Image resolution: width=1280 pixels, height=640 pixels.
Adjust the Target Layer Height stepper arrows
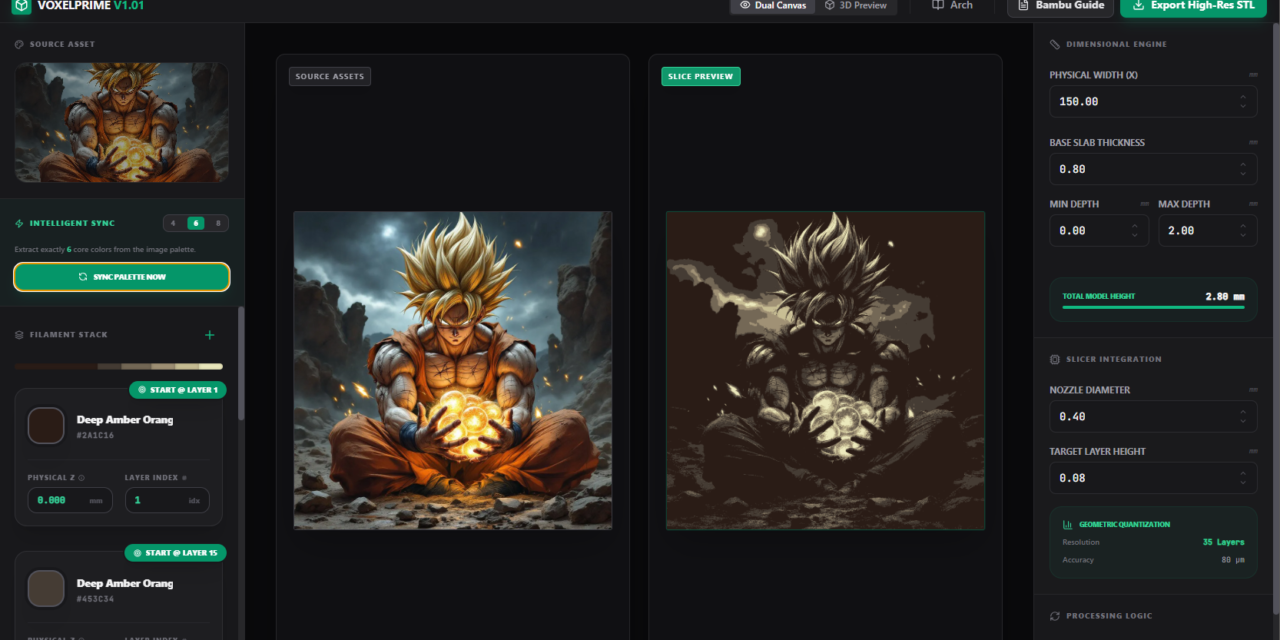click(1242, 478)
